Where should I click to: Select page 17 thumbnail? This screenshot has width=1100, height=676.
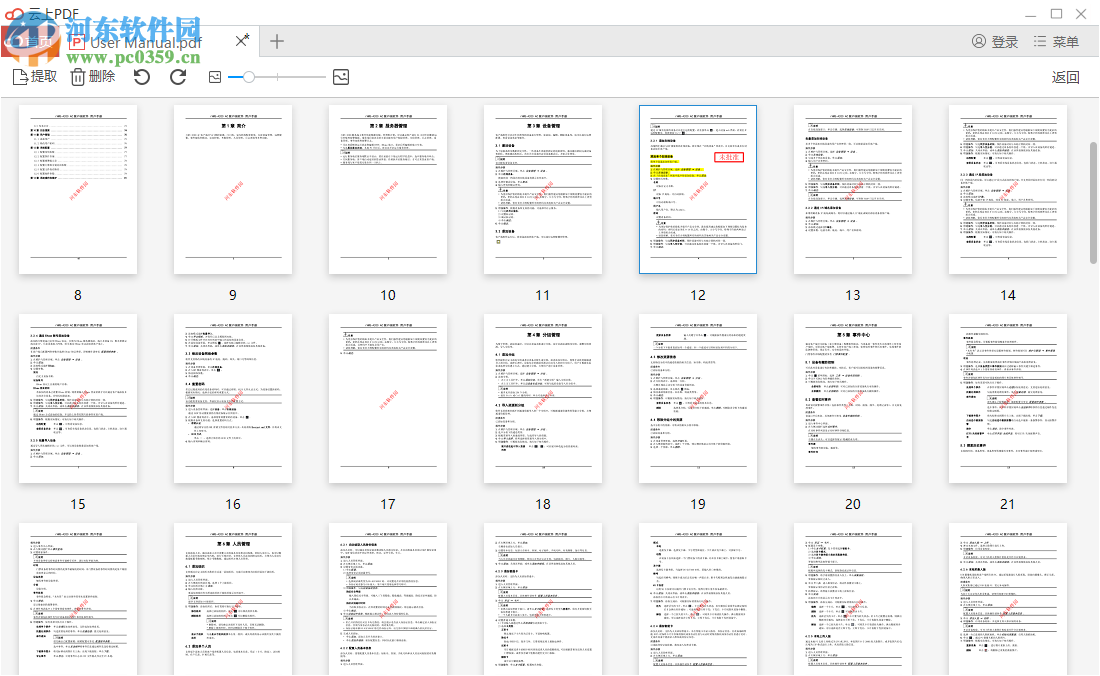388,398
